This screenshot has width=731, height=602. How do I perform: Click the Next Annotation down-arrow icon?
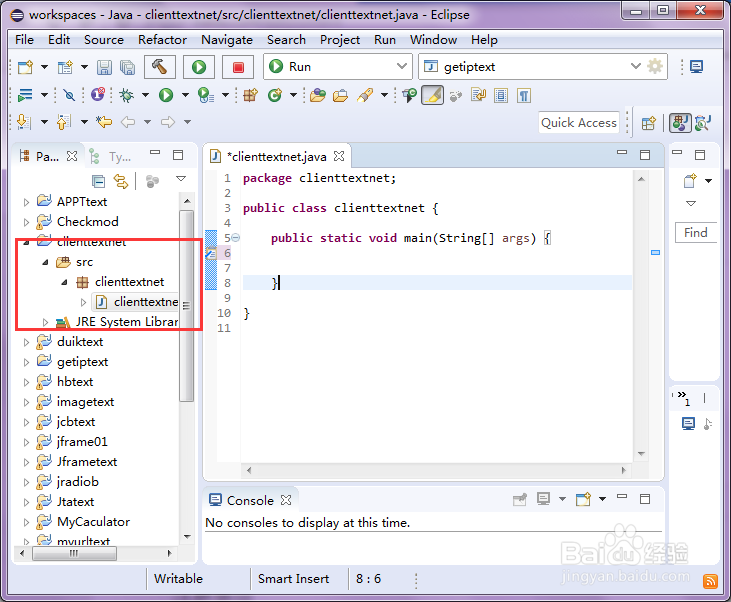pos(24,122)
